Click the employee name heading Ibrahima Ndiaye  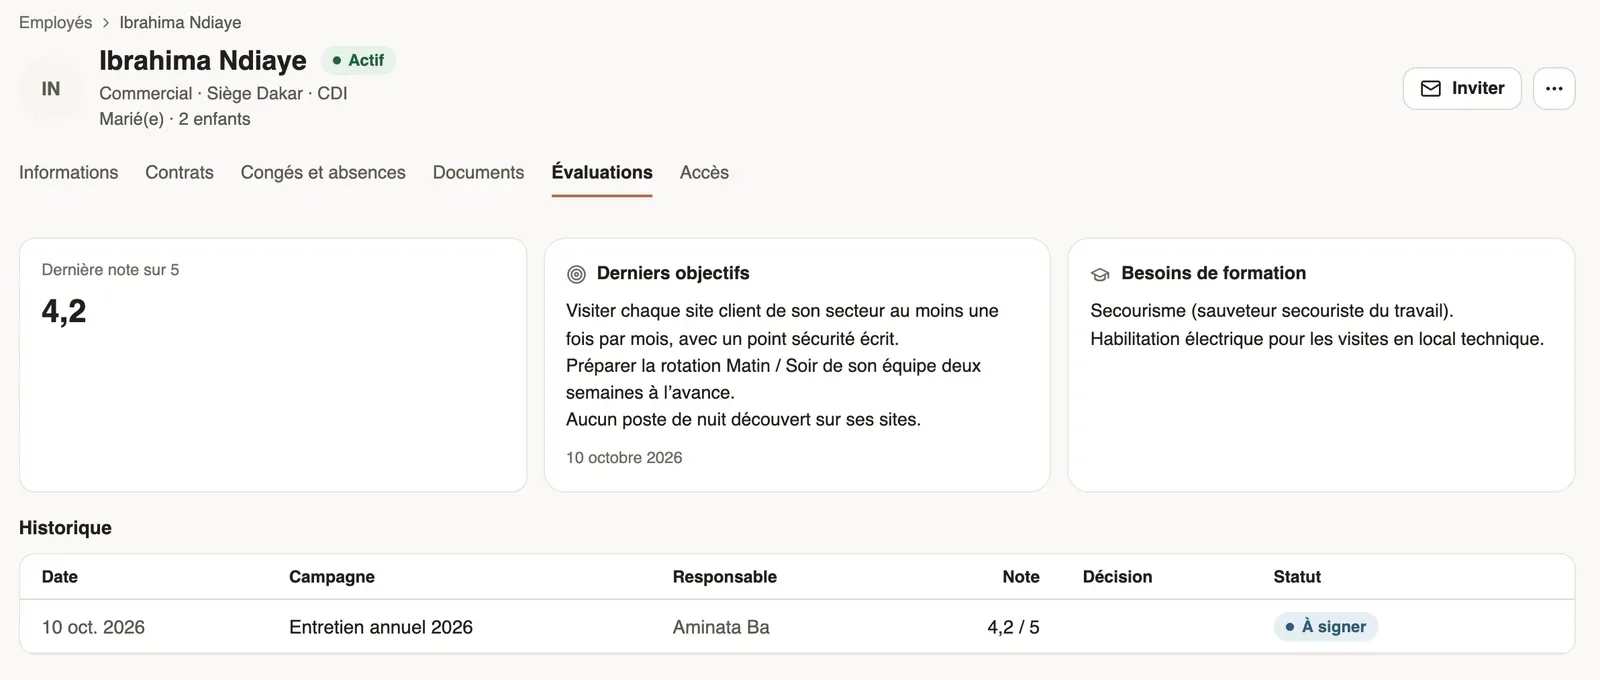(203, 60)
